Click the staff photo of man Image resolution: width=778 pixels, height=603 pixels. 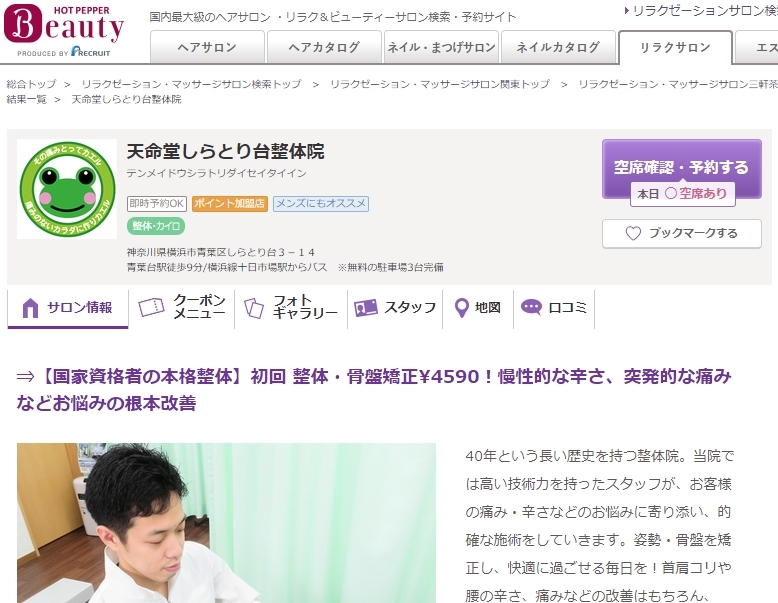click(x=226, y=523)
